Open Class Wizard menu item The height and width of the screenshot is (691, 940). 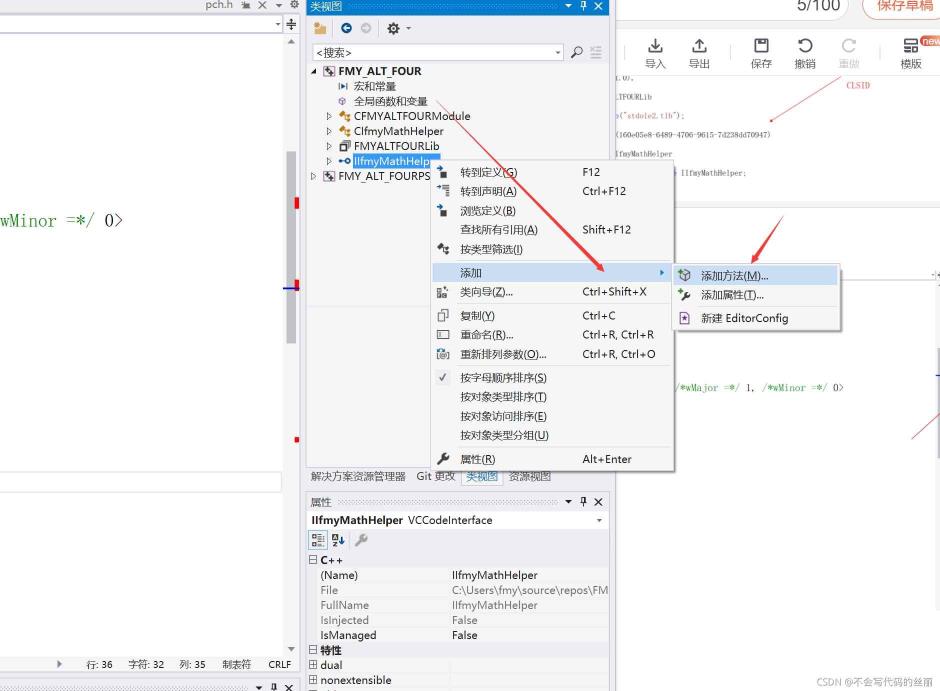click(552, 292)
